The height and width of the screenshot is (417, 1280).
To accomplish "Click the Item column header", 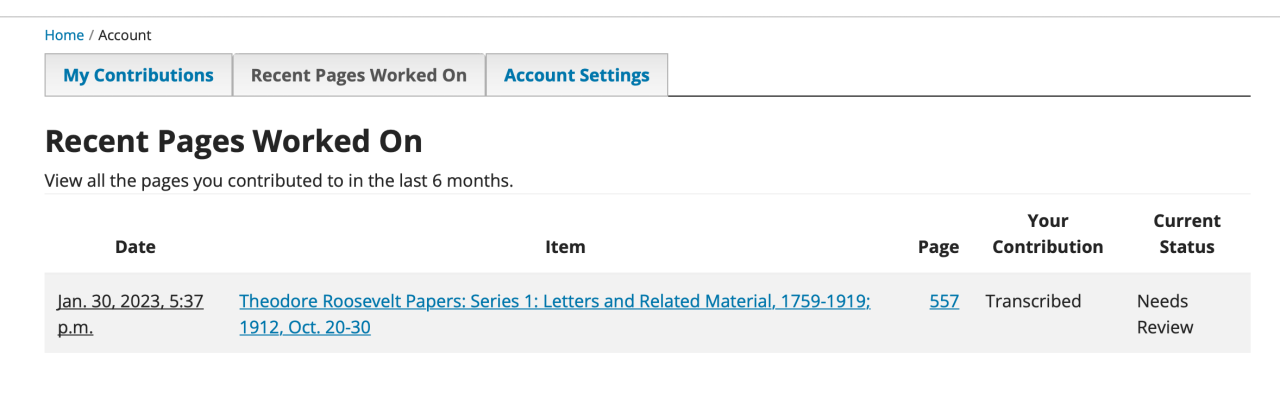I will pyautogui.click(x=565, y=247).
